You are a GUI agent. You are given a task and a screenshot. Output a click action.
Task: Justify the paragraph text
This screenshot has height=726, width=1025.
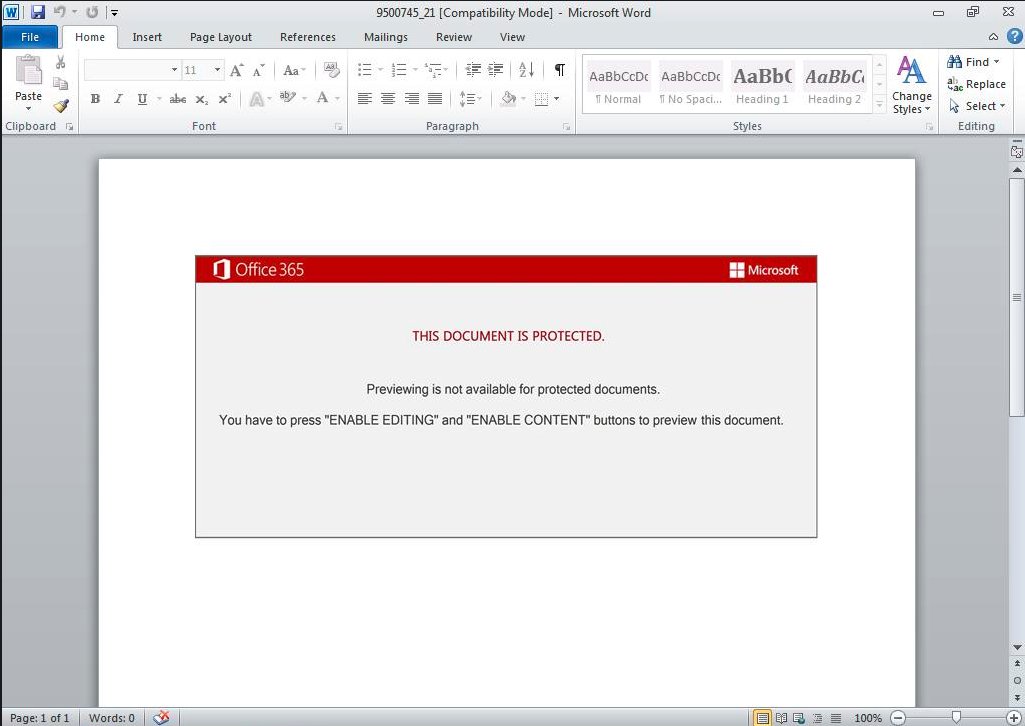click(x=435, y=99)
